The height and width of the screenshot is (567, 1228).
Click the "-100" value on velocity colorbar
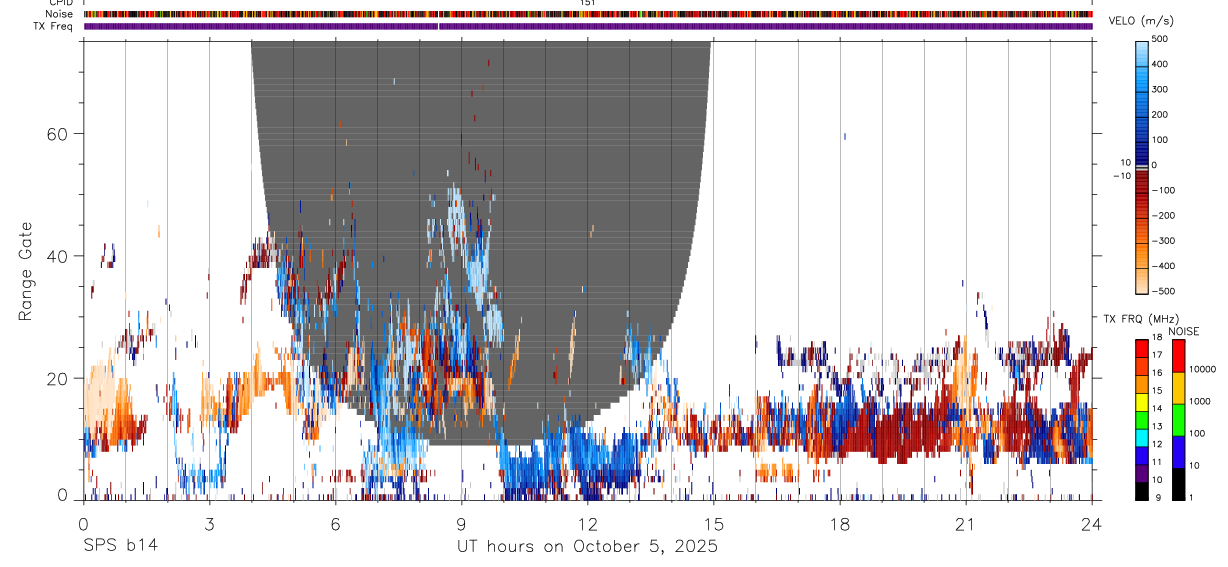click(1164, 190)
